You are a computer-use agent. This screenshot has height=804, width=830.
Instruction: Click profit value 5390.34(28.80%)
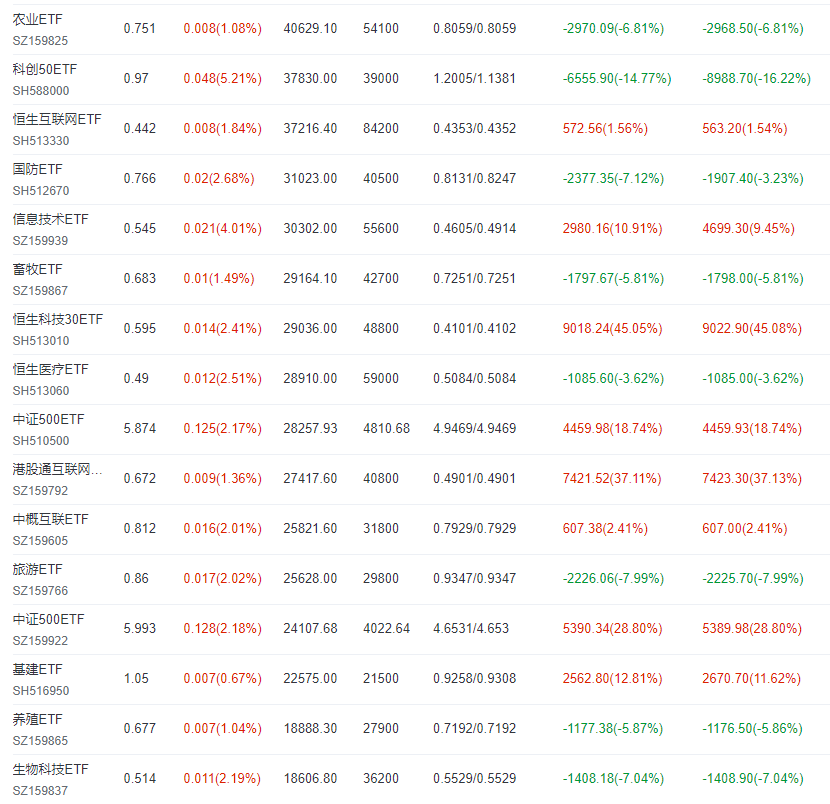pyautogui.click(x=612, y=629)
